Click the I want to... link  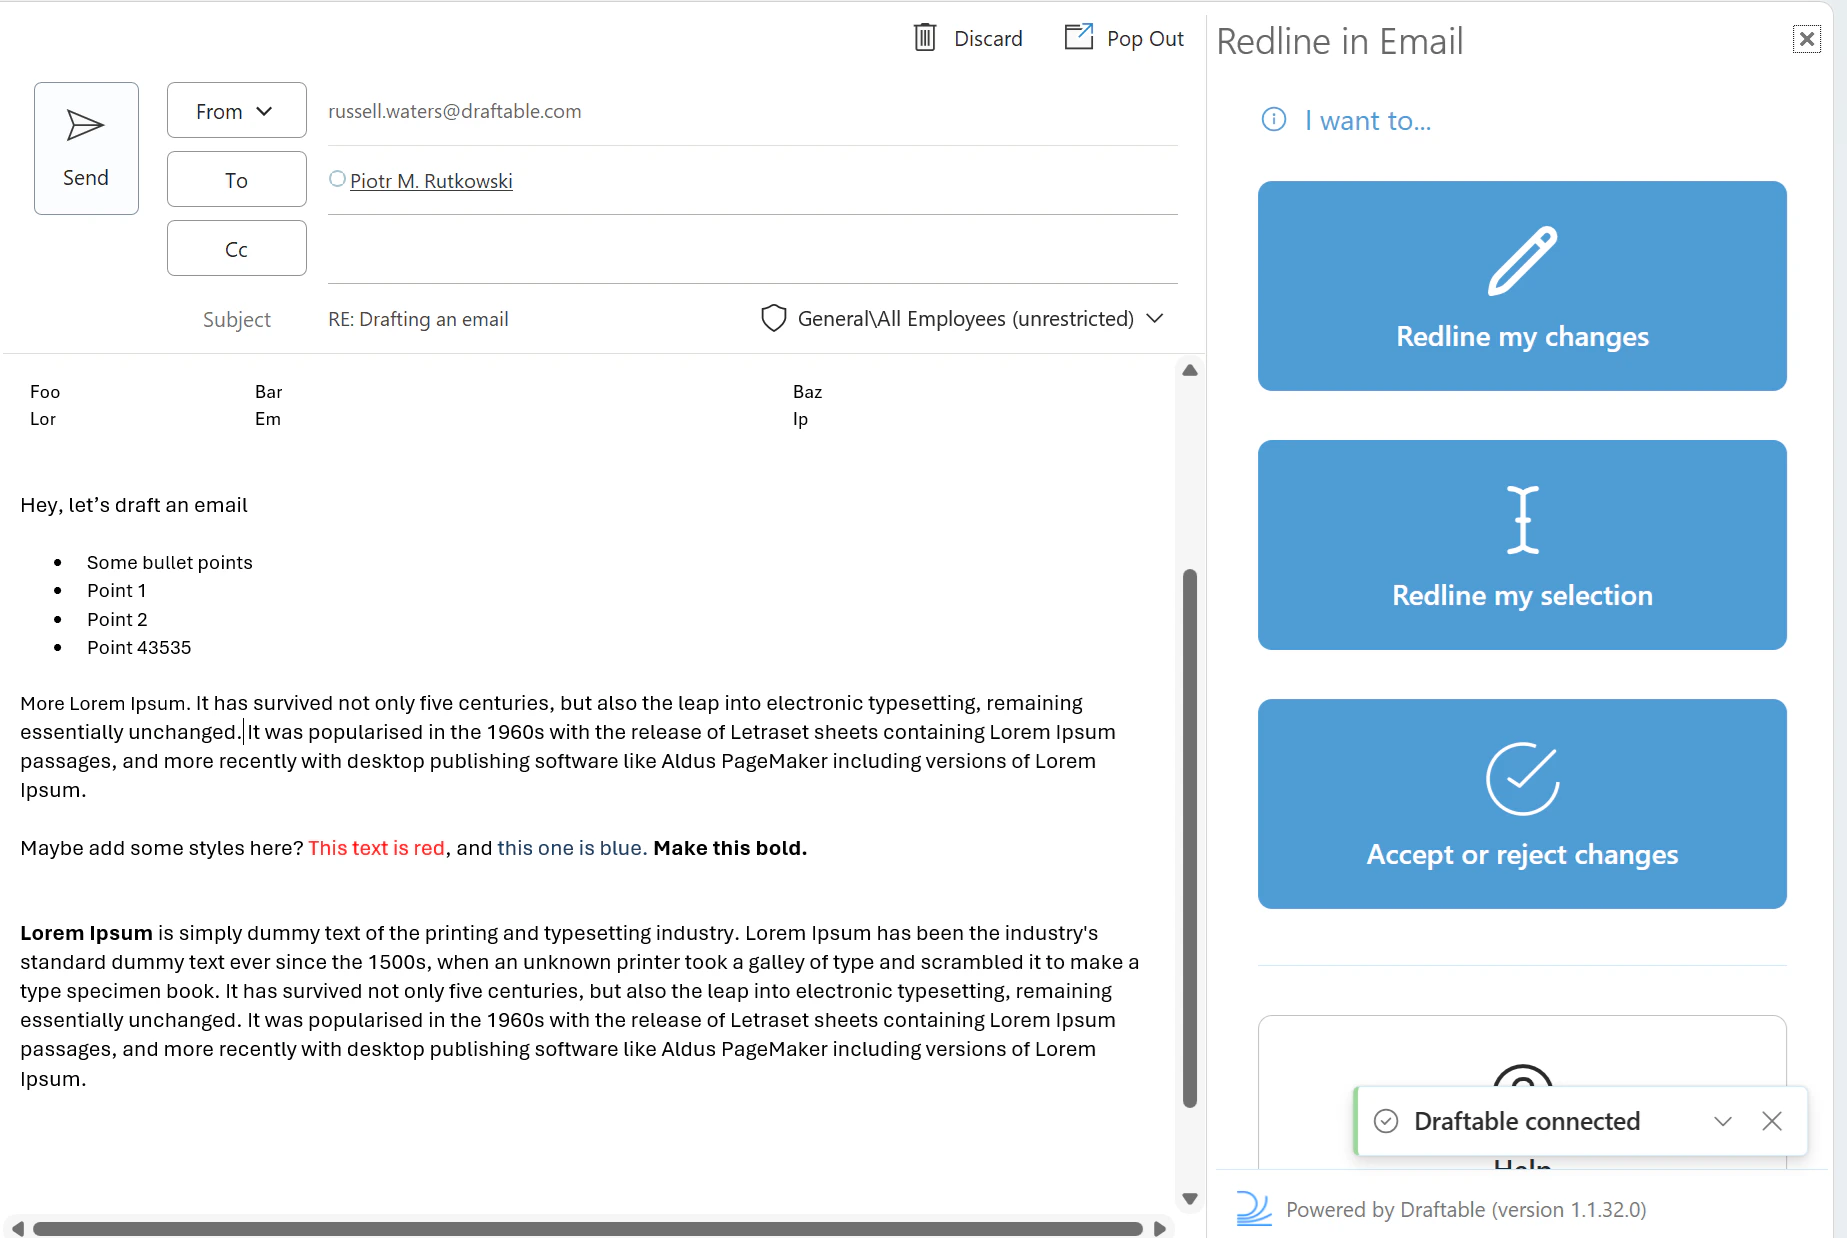(x=1368, y=121)
